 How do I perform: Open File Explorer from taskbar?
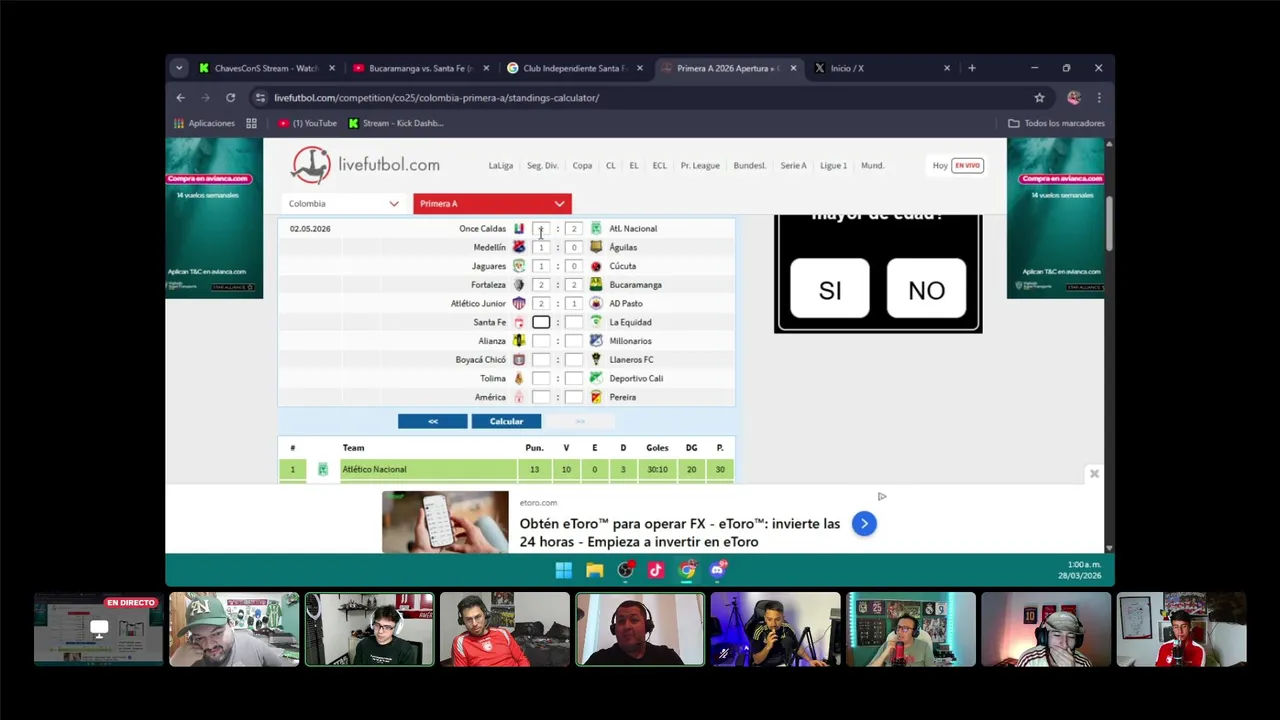point(595,570)
